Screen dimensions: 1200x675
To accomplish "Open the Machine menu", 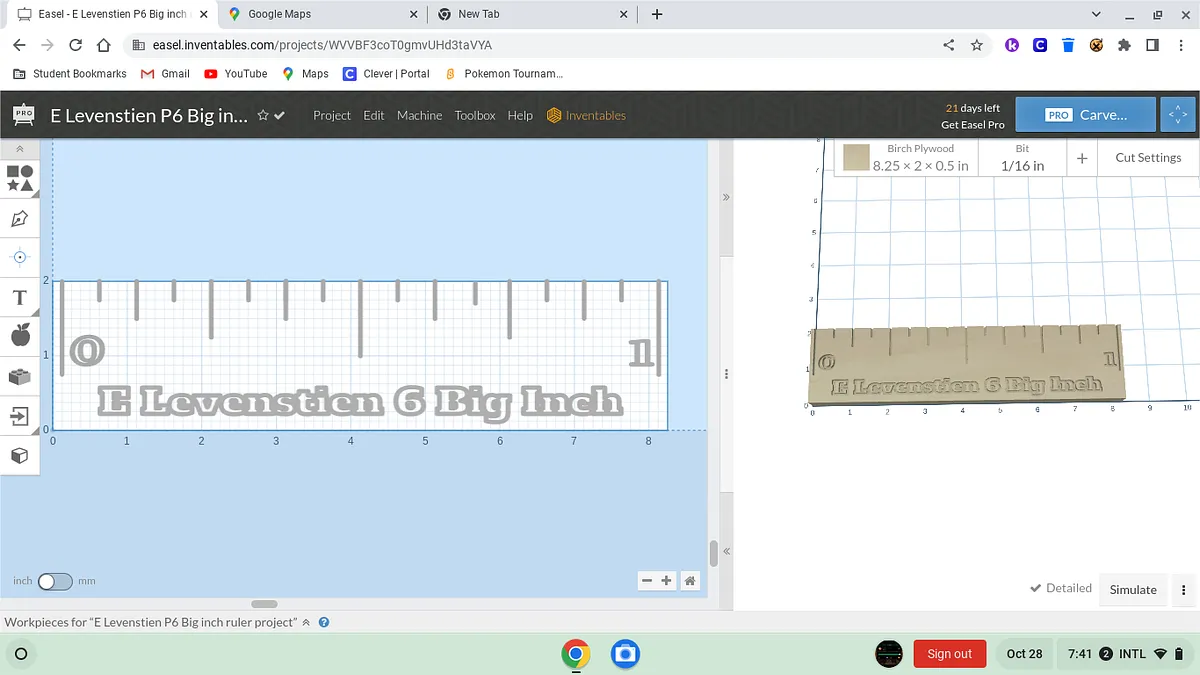I will [419, 115].
